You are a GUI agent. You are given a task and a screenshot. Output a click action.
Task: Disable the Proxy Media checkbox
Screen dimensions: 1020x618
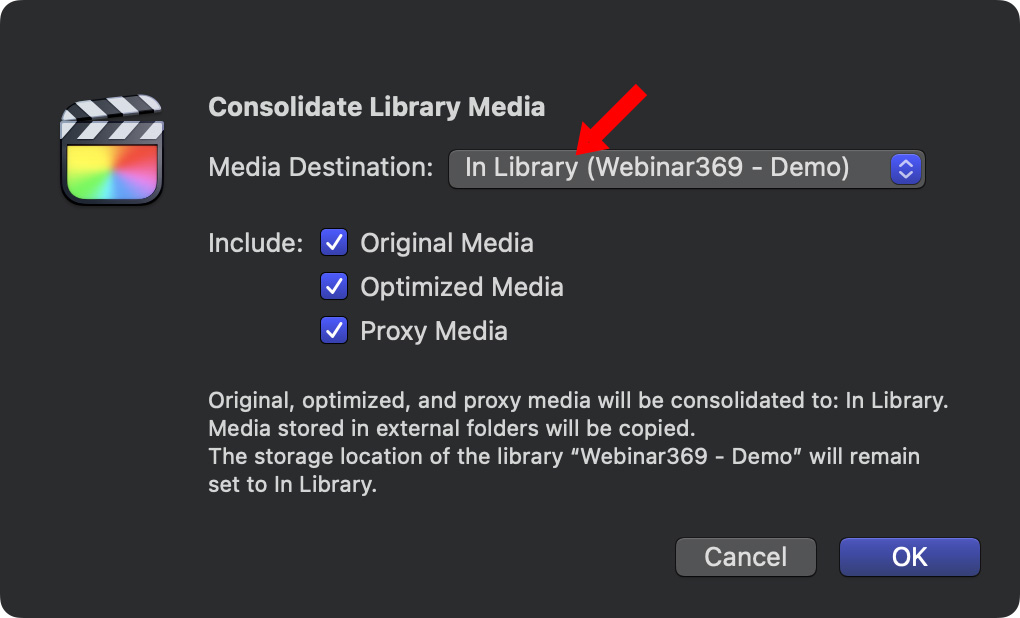click(334, 331)
